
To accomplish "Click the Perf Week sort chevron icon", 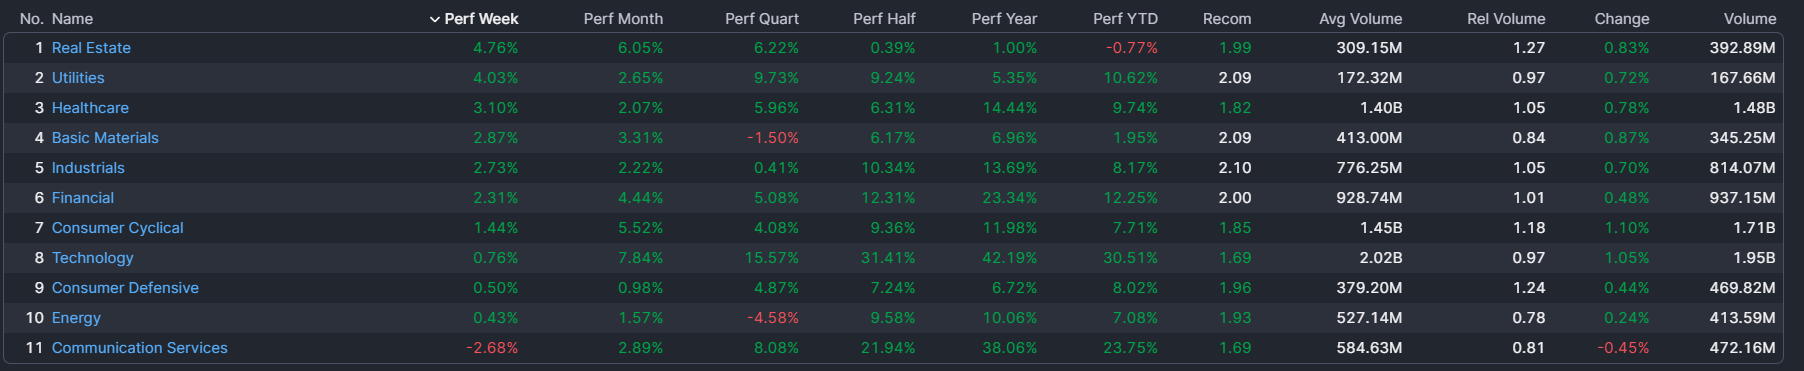I will pos(435,19).
